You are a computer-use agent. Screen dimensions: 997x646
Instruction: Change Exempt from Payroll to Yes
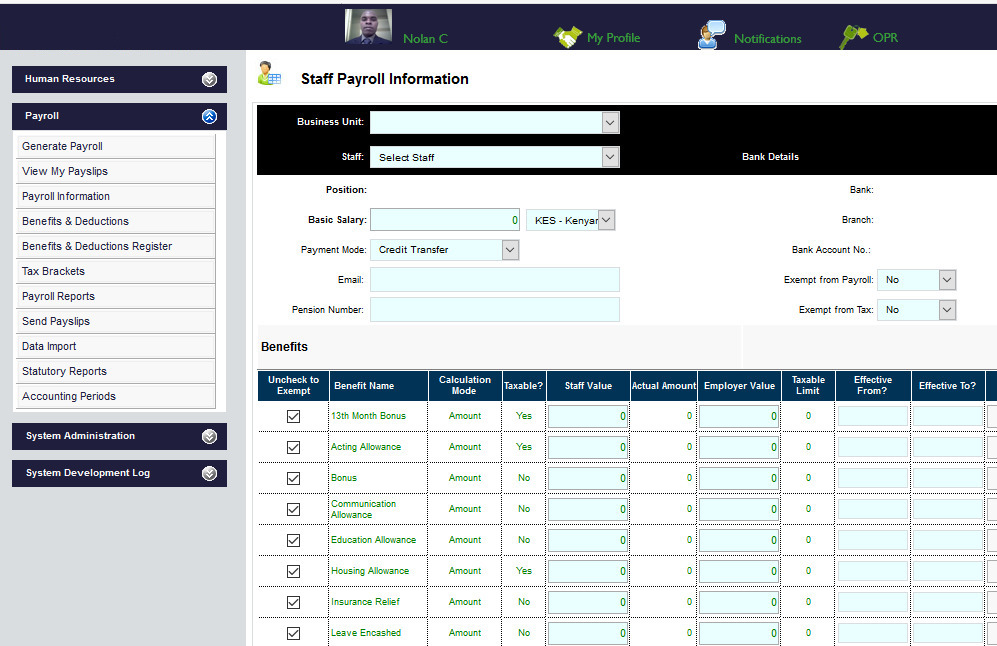(946, 280)
